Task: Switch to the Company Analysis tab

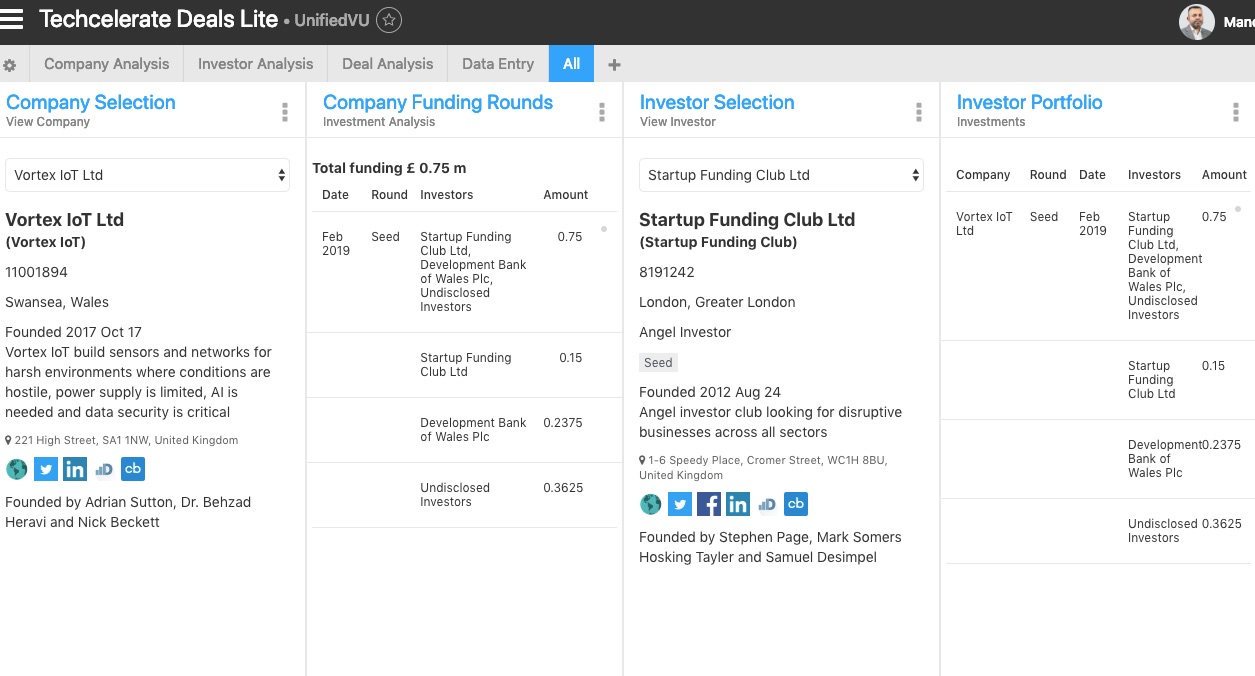Action: [107, 64]
